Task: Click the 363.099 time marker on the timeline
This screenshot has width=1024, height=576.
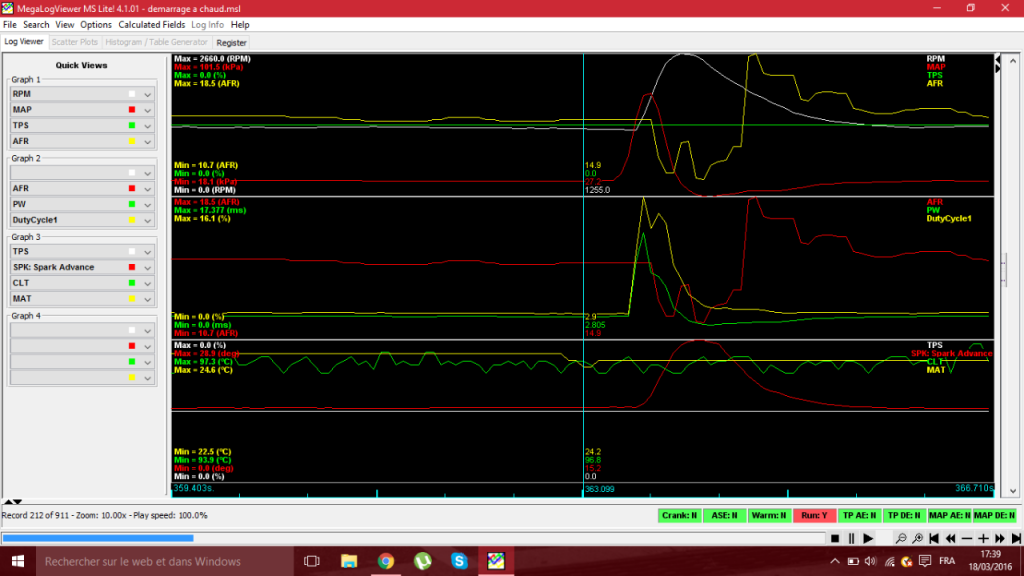Action: coord(599,489)
